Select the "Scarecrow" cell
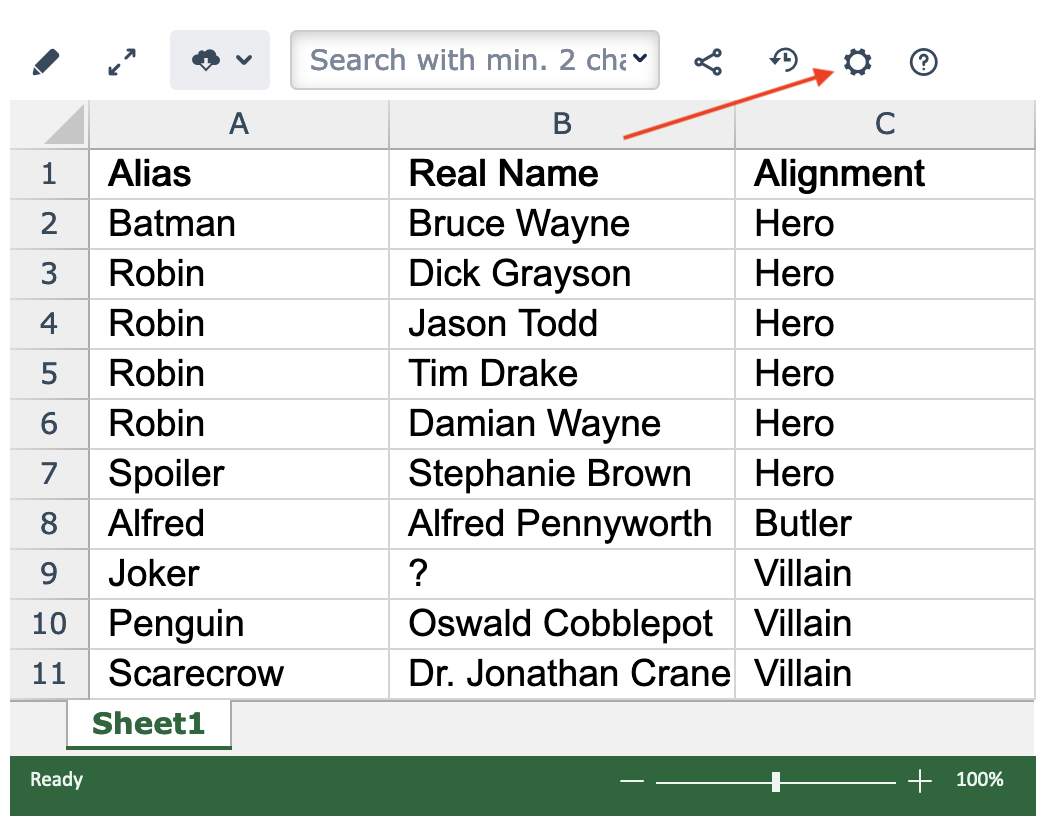This screenshot has width=1046, height=828. coord(239,675)
